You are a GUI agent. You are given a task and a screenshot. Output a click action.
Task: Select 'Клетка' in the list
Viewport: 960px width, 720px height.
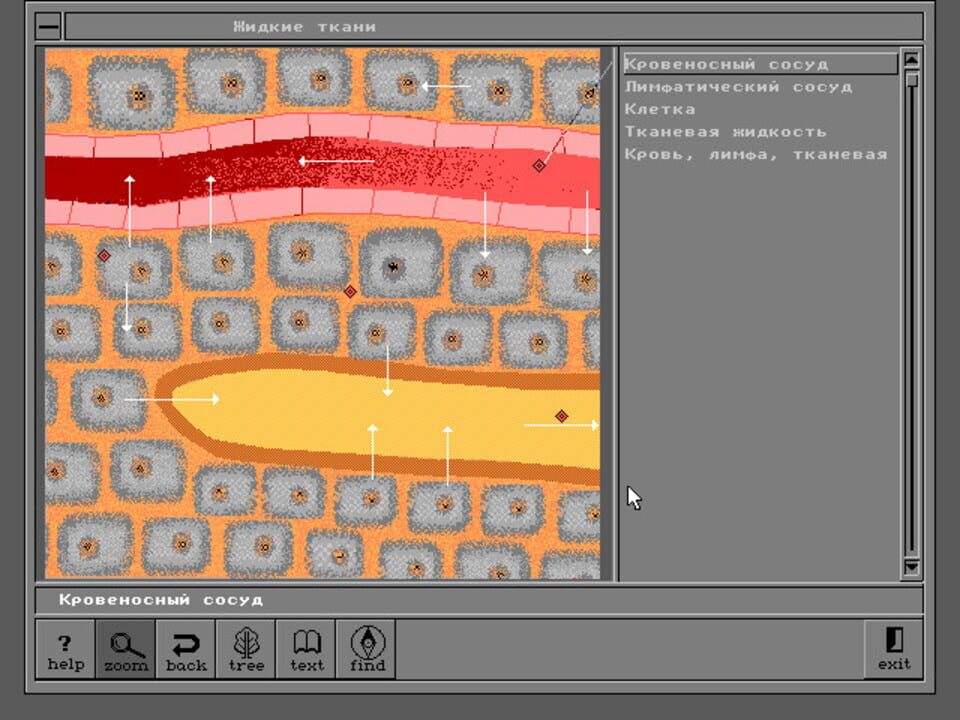[661, 109]
